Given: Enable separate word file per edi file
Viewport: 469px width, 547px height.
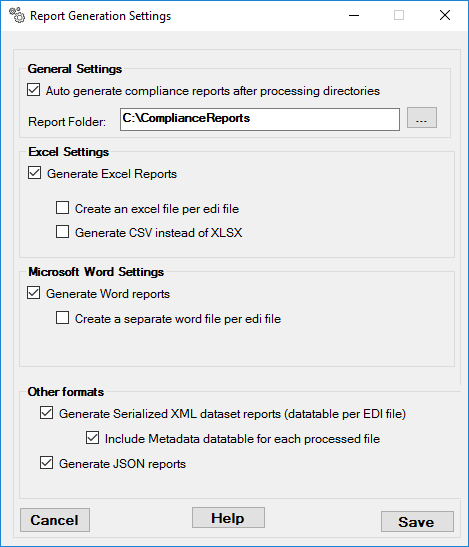Looking at the screenshot, I should (x=62, y=318).
